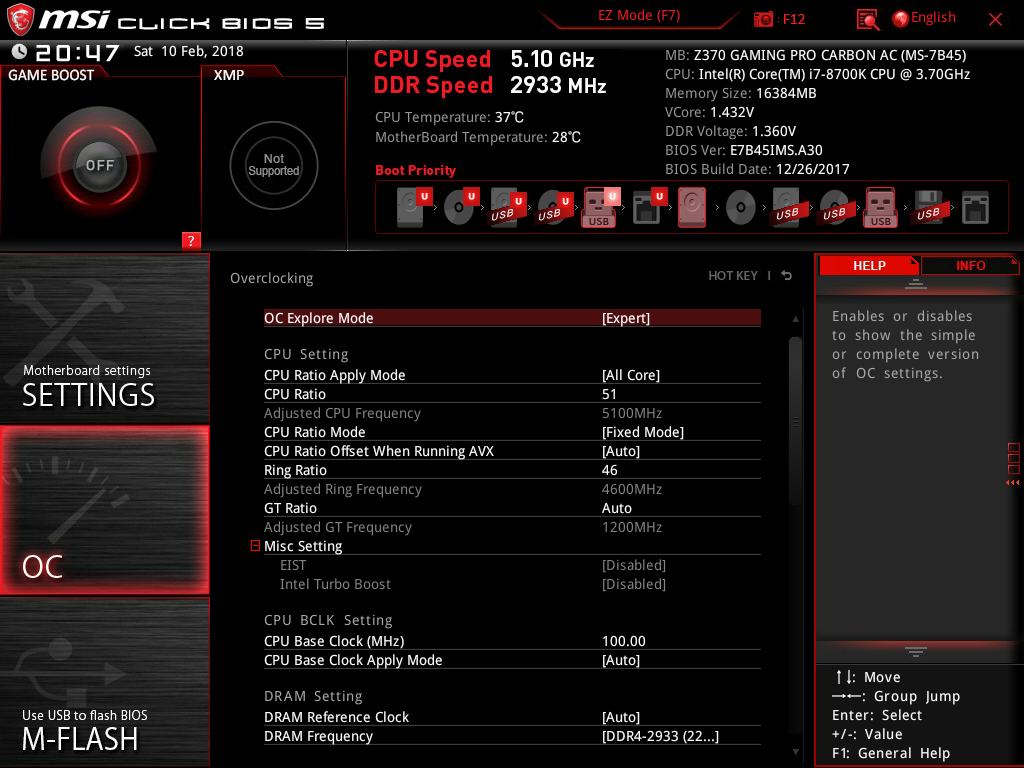This screenshot has height=768, width=1024.
Task: Open the OC Explore Mode Expert option
Action: tap(512, 318)
